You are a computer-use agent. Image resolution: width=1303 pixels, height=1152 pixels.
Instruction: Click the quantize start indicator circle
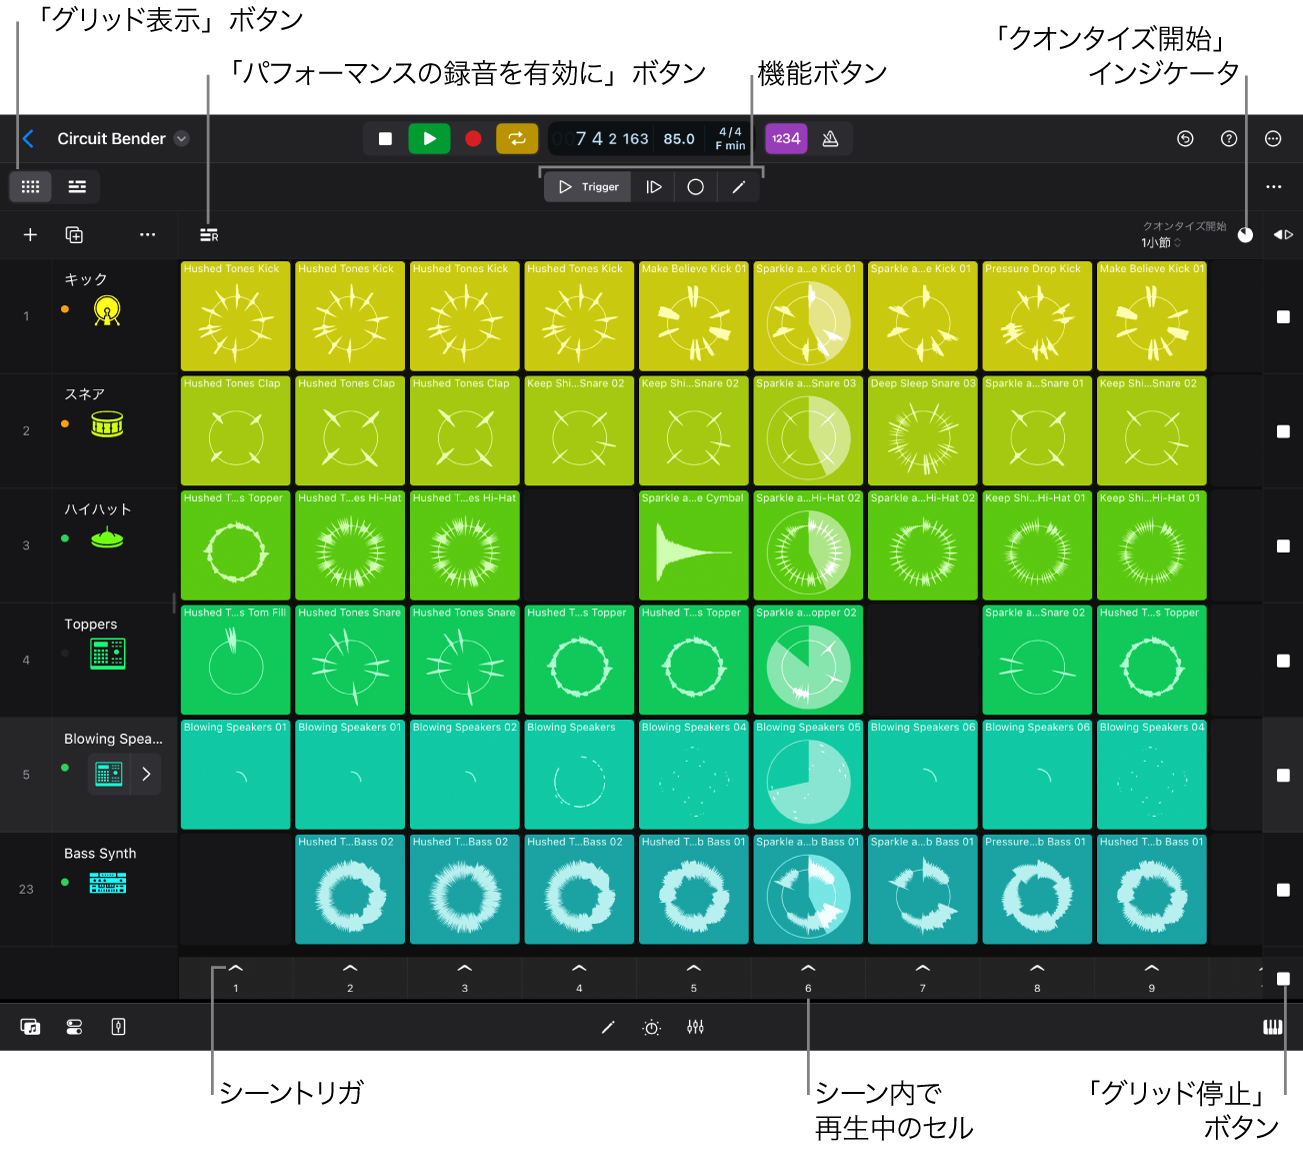point(1245,235)
